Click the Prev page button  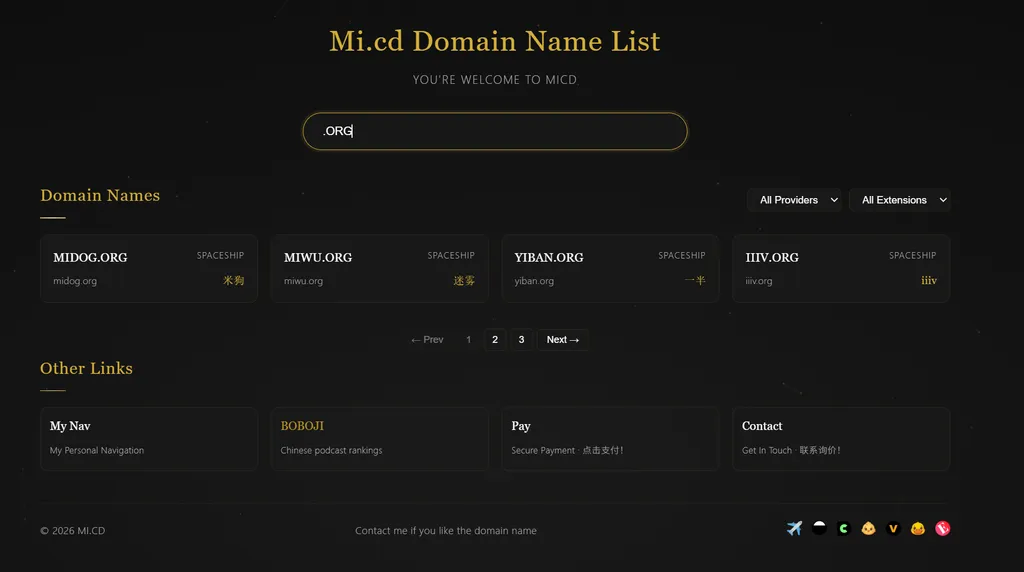427,340
